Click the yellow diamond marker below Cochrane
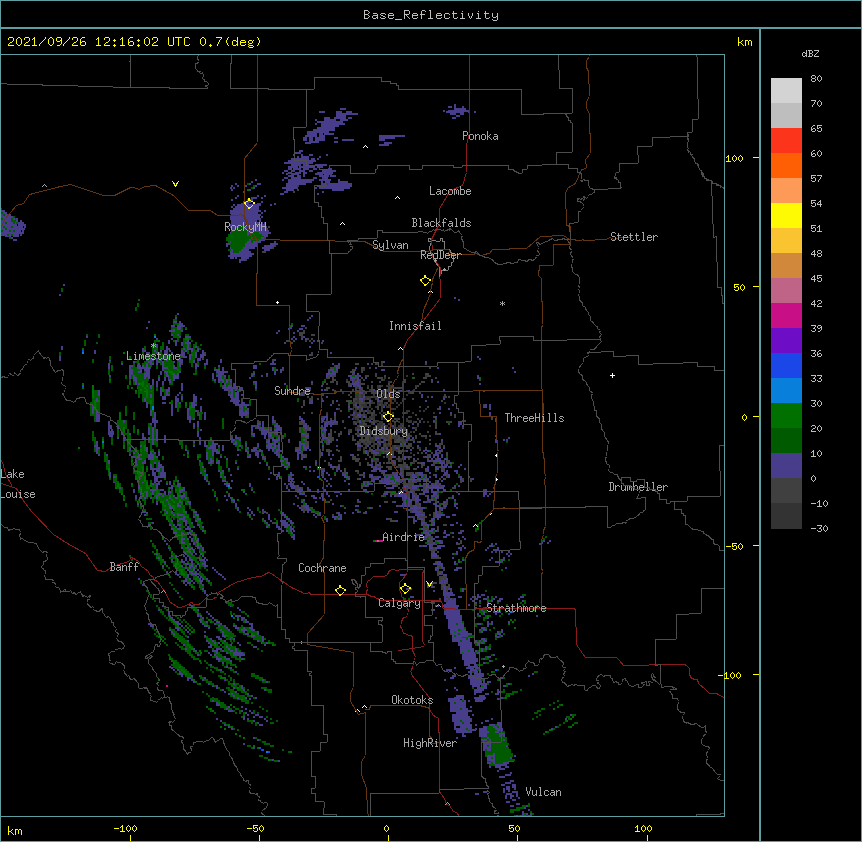862x842 pixels. point(340,590)
